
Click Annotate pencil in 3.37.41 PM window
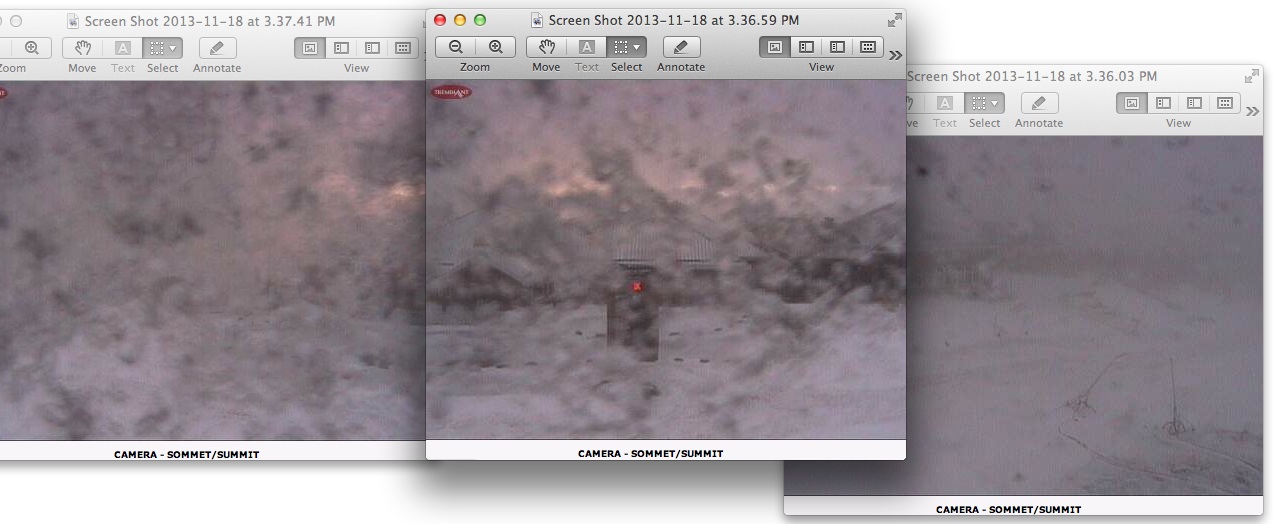click(x=217, y=47)
